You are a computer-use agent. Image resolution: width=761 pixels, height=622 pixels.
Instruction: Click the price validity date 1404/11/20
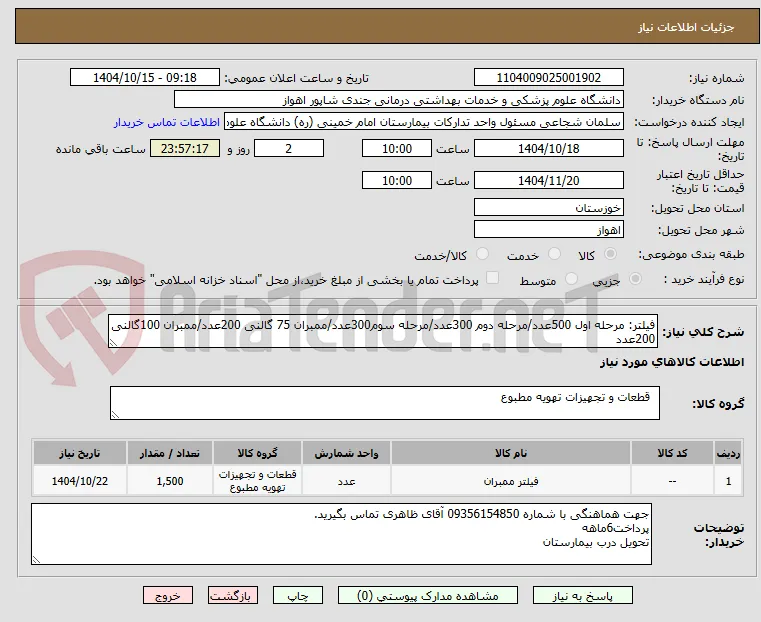pyautogui.click(x=548, y=180)
